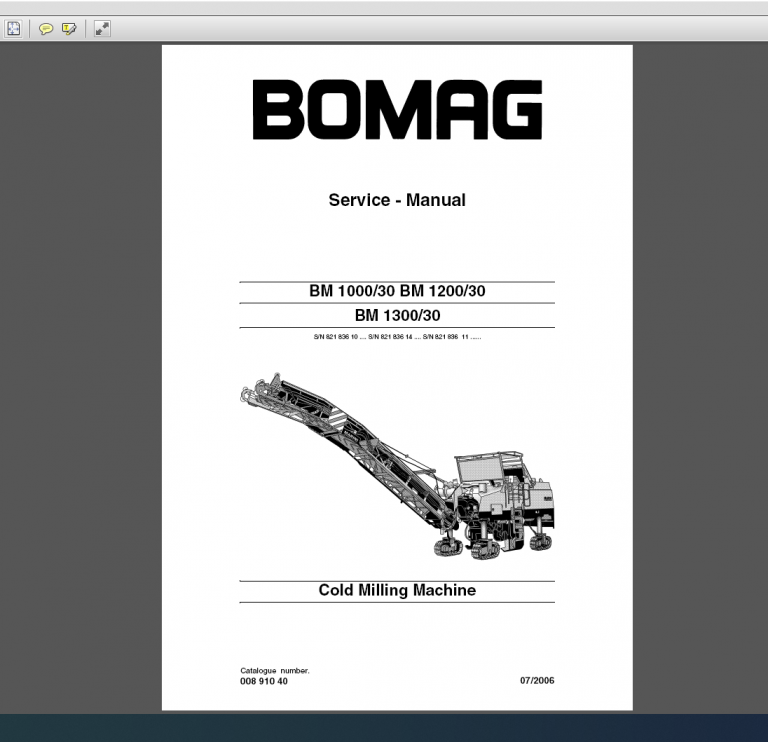Click the 'Cold Milling Machine' caption
The width and height of the screenshot is (768, 742).
pos(397,590)
